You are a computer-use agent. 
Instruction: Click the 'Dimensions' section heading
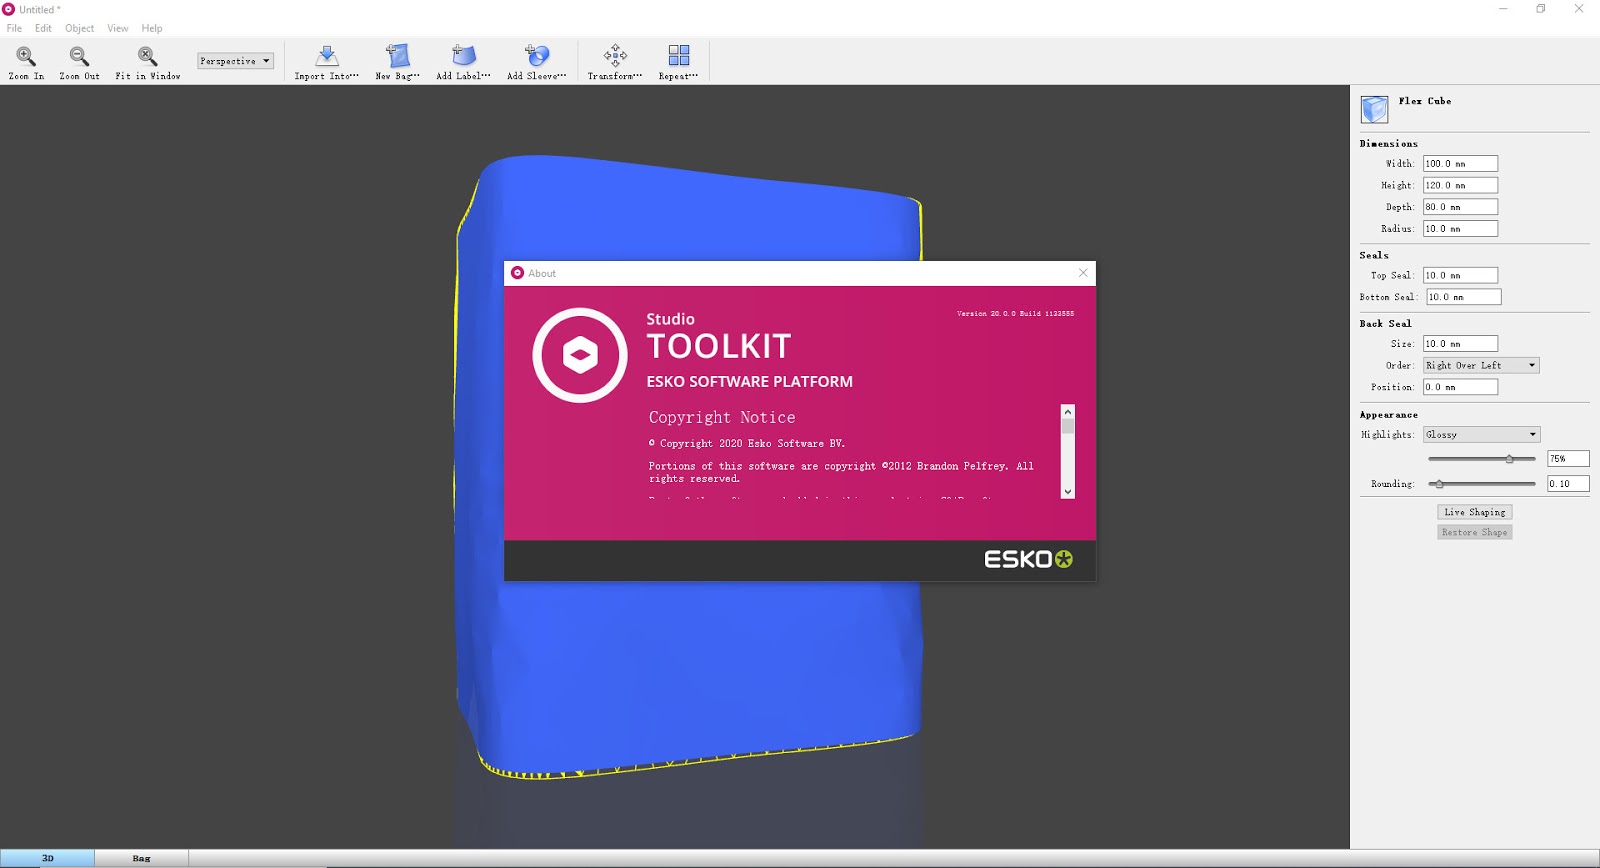[x=1388, y=144]
